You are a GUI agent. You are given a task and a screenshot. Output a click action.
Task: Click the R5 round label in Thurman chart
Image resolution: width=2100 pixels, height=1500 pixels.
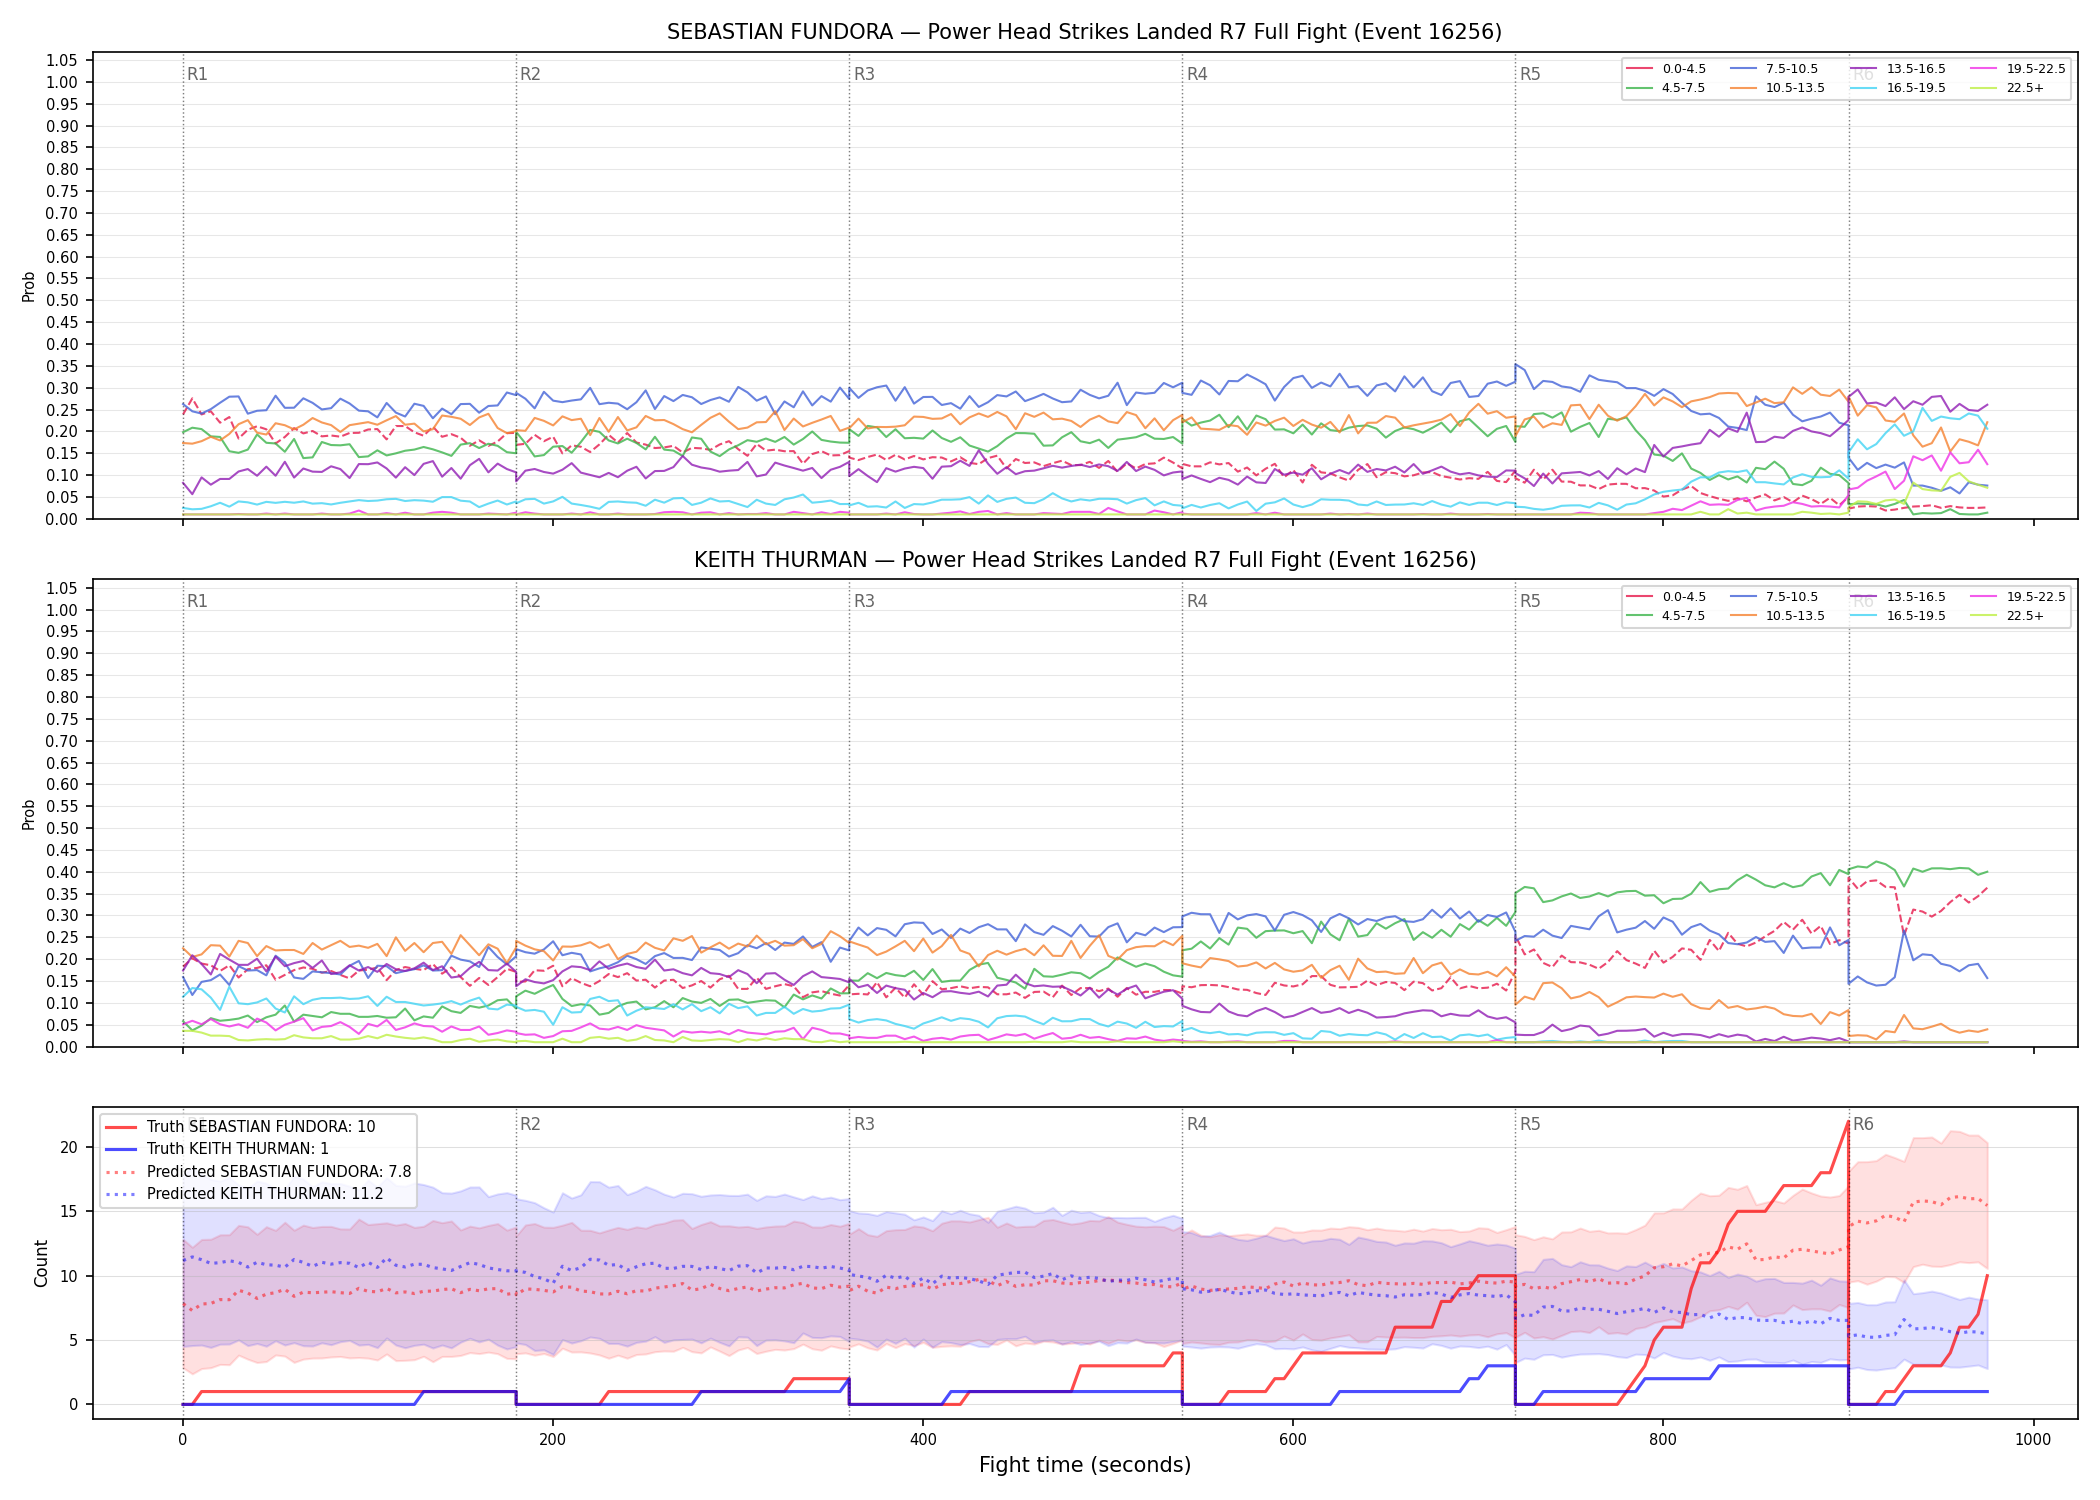[1530, 601]
